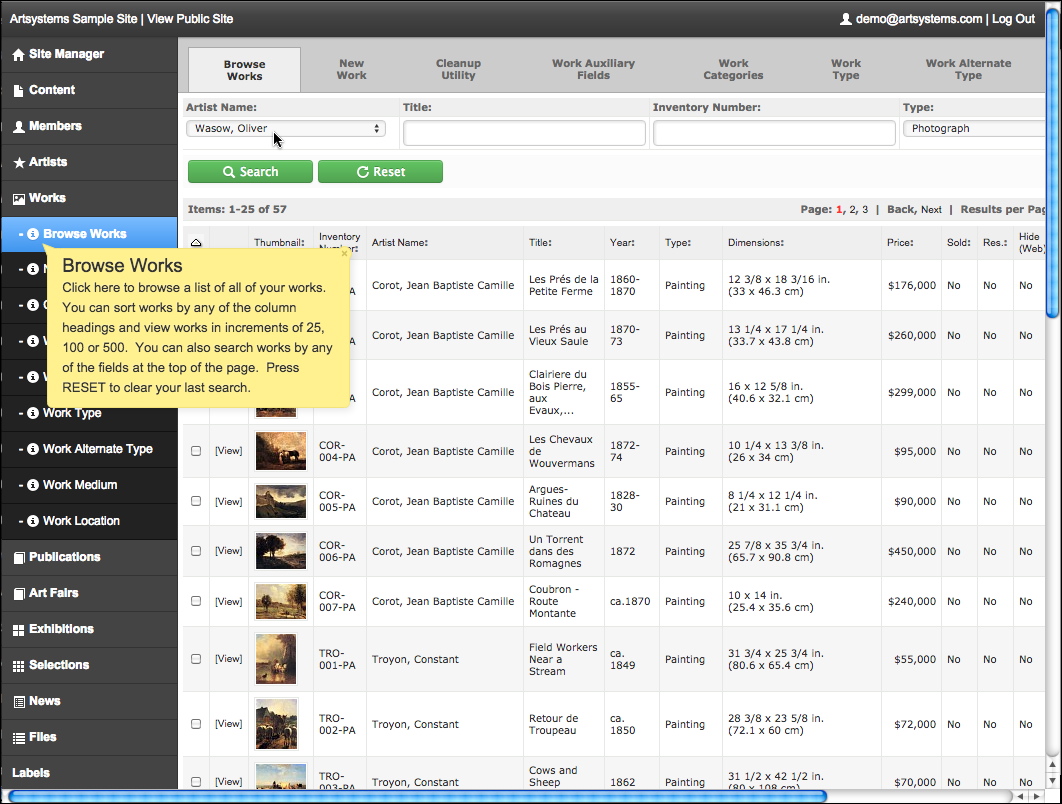Click the News sidebar icon

pos(19,702)
